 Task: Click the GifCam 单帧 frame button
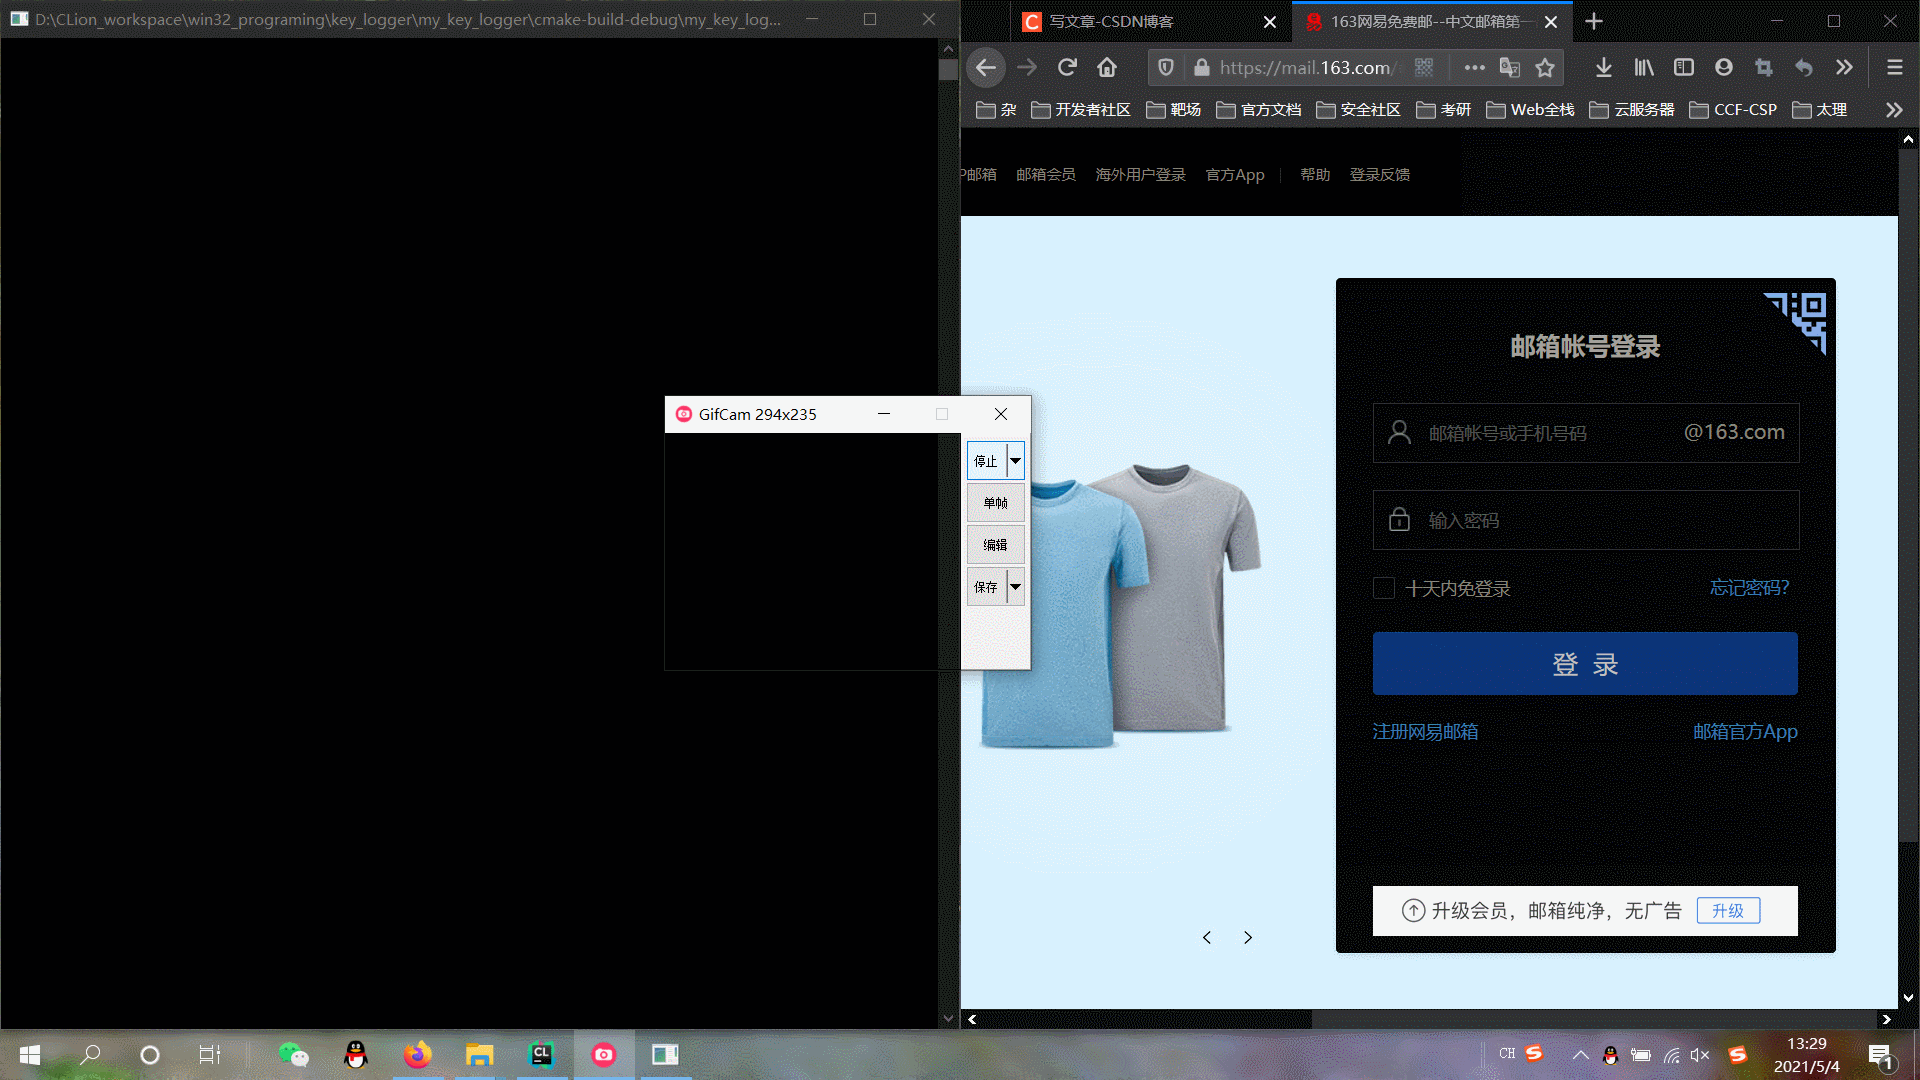(995, 503)
